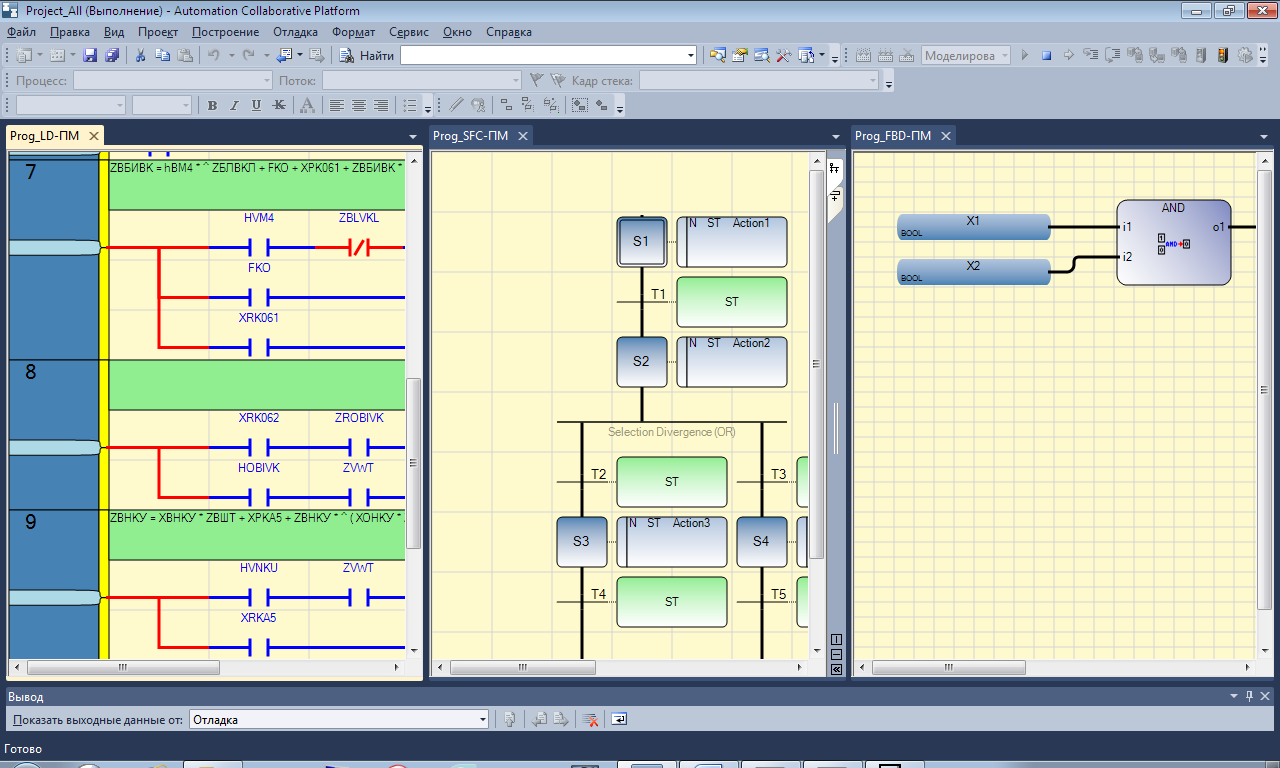Open the Файл menu
The image size is (1280, 768).
tap(21, 32)
